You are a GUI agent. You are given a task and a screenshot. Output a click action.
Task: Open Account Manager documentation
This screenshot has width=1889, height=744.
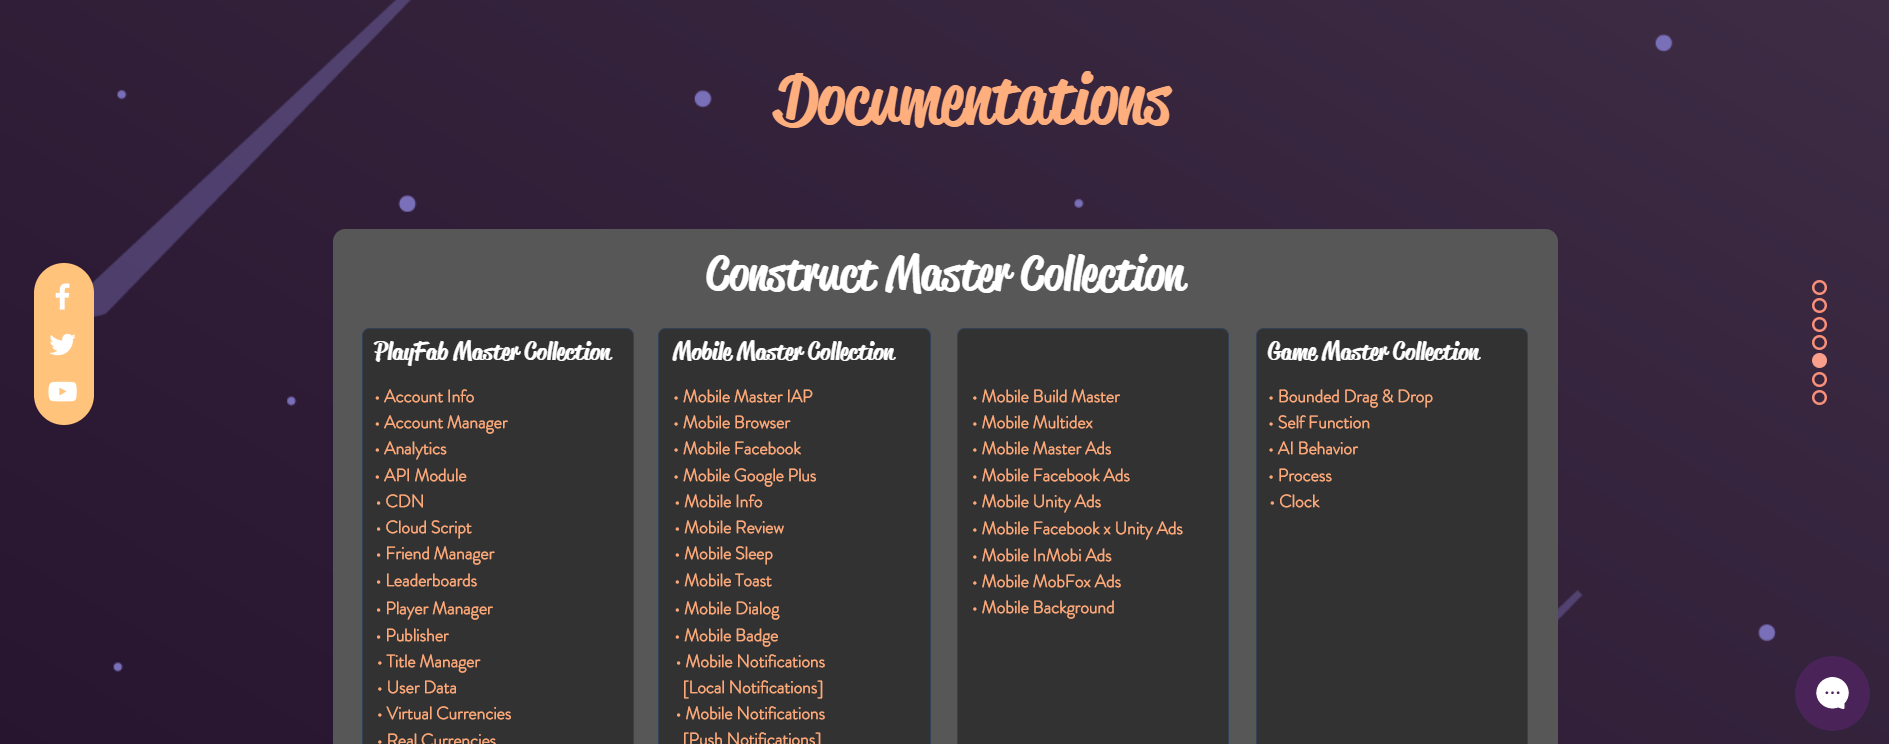(x=446, y=423)
